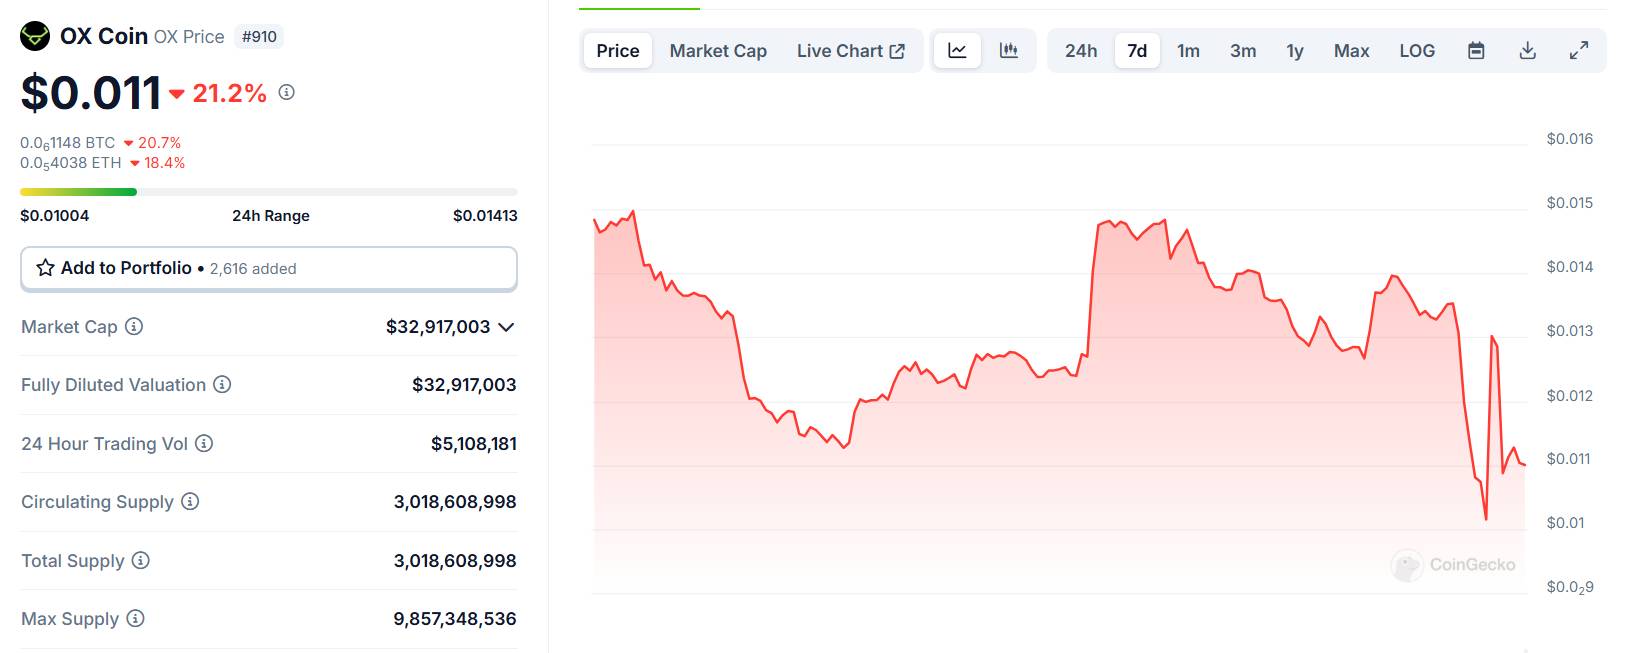The image size is (1647, 653).
Task: Click the $0.014 y-axis label
Action: click(1570, 267)
